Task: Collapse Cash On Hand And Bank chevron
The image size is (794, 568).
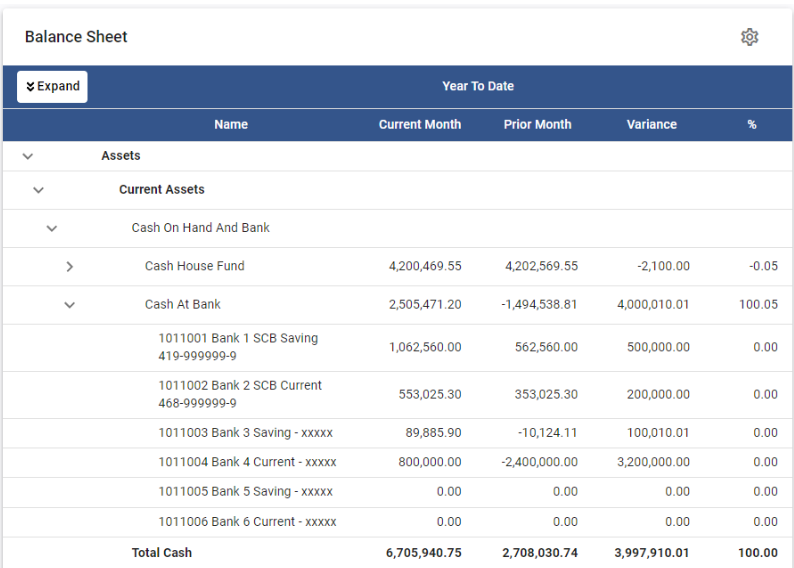Action: (51, 228)
